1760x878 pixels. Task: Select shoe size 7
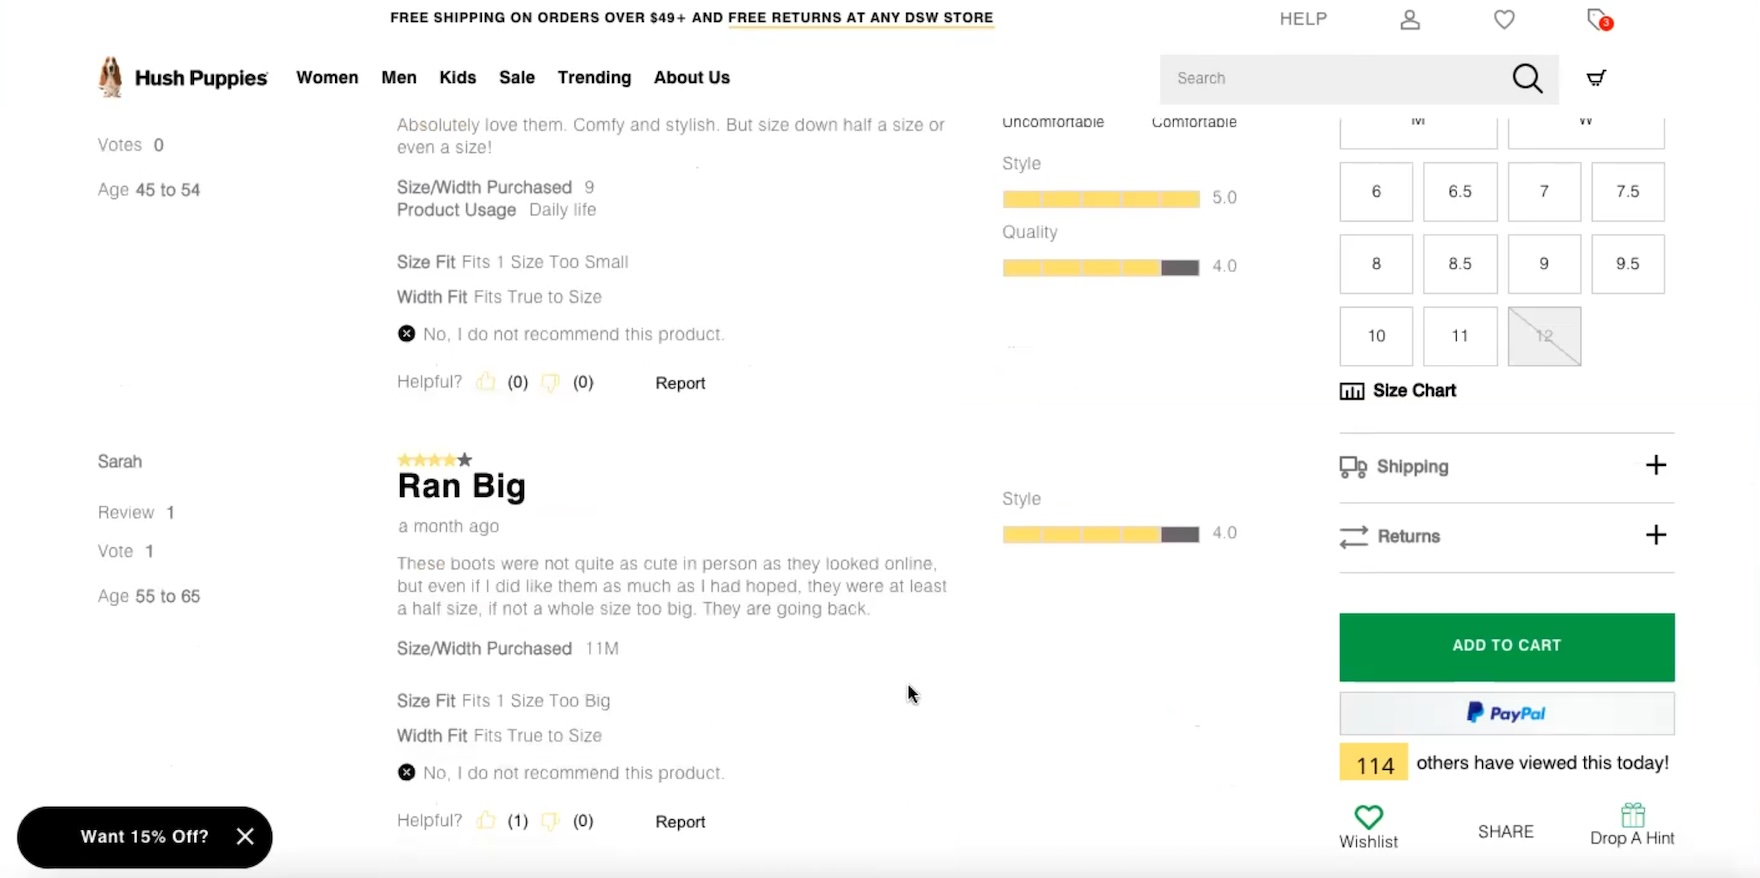(1544, 192)
